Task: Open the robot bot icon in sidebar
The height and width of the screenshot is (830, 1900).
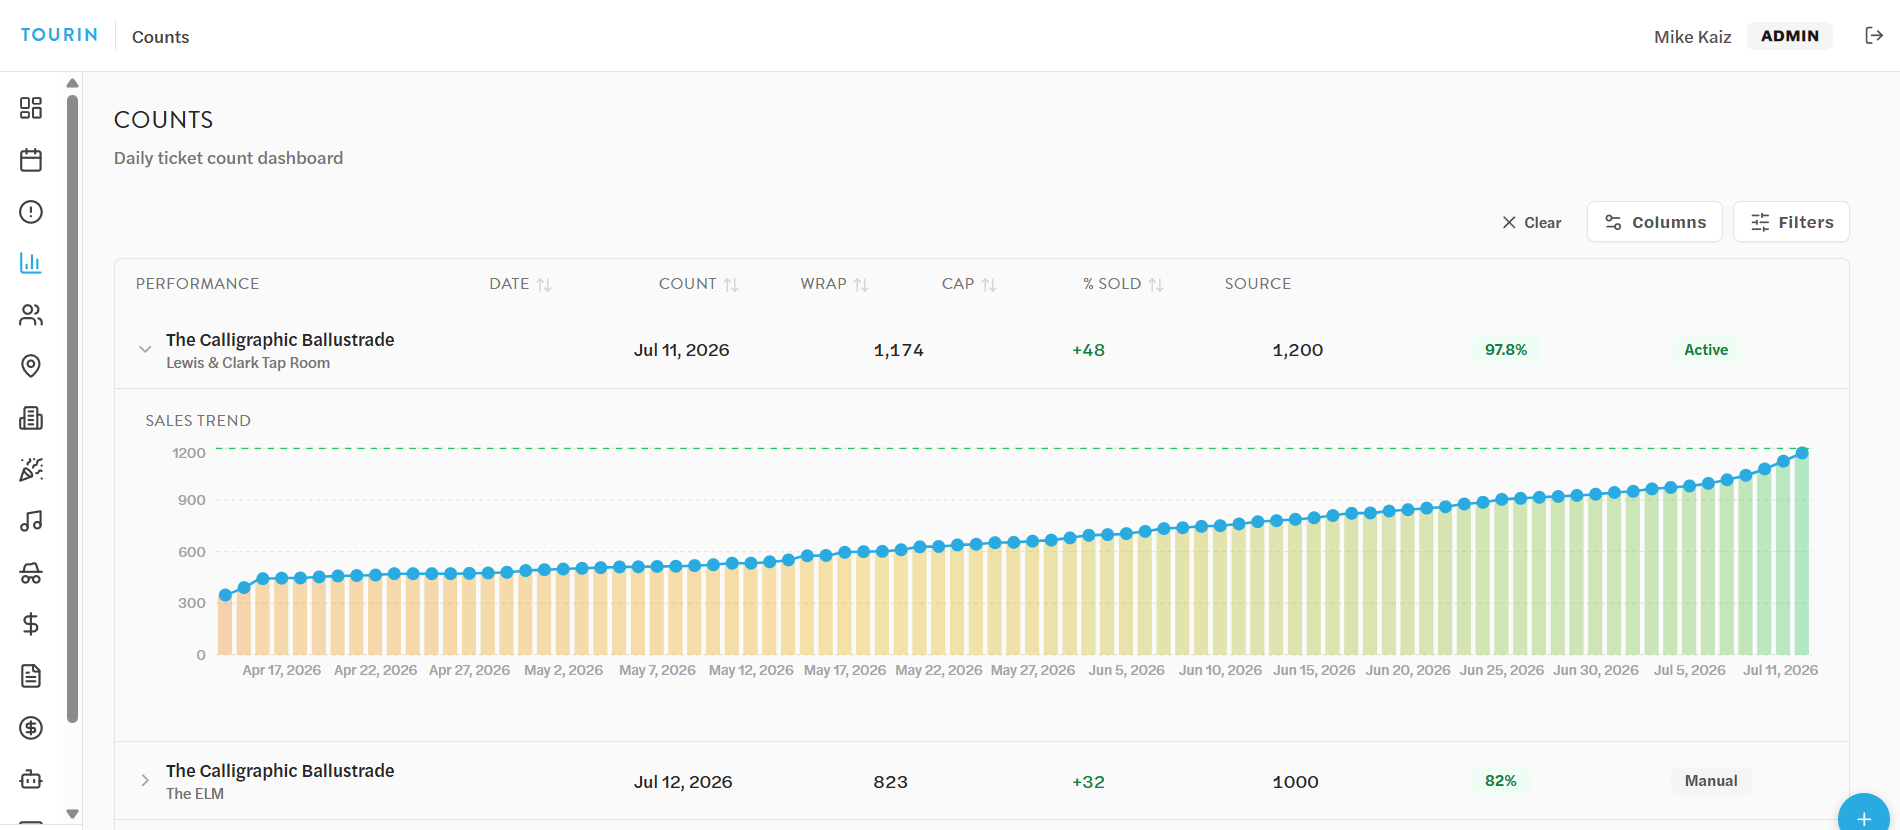Action: point(31,779)
